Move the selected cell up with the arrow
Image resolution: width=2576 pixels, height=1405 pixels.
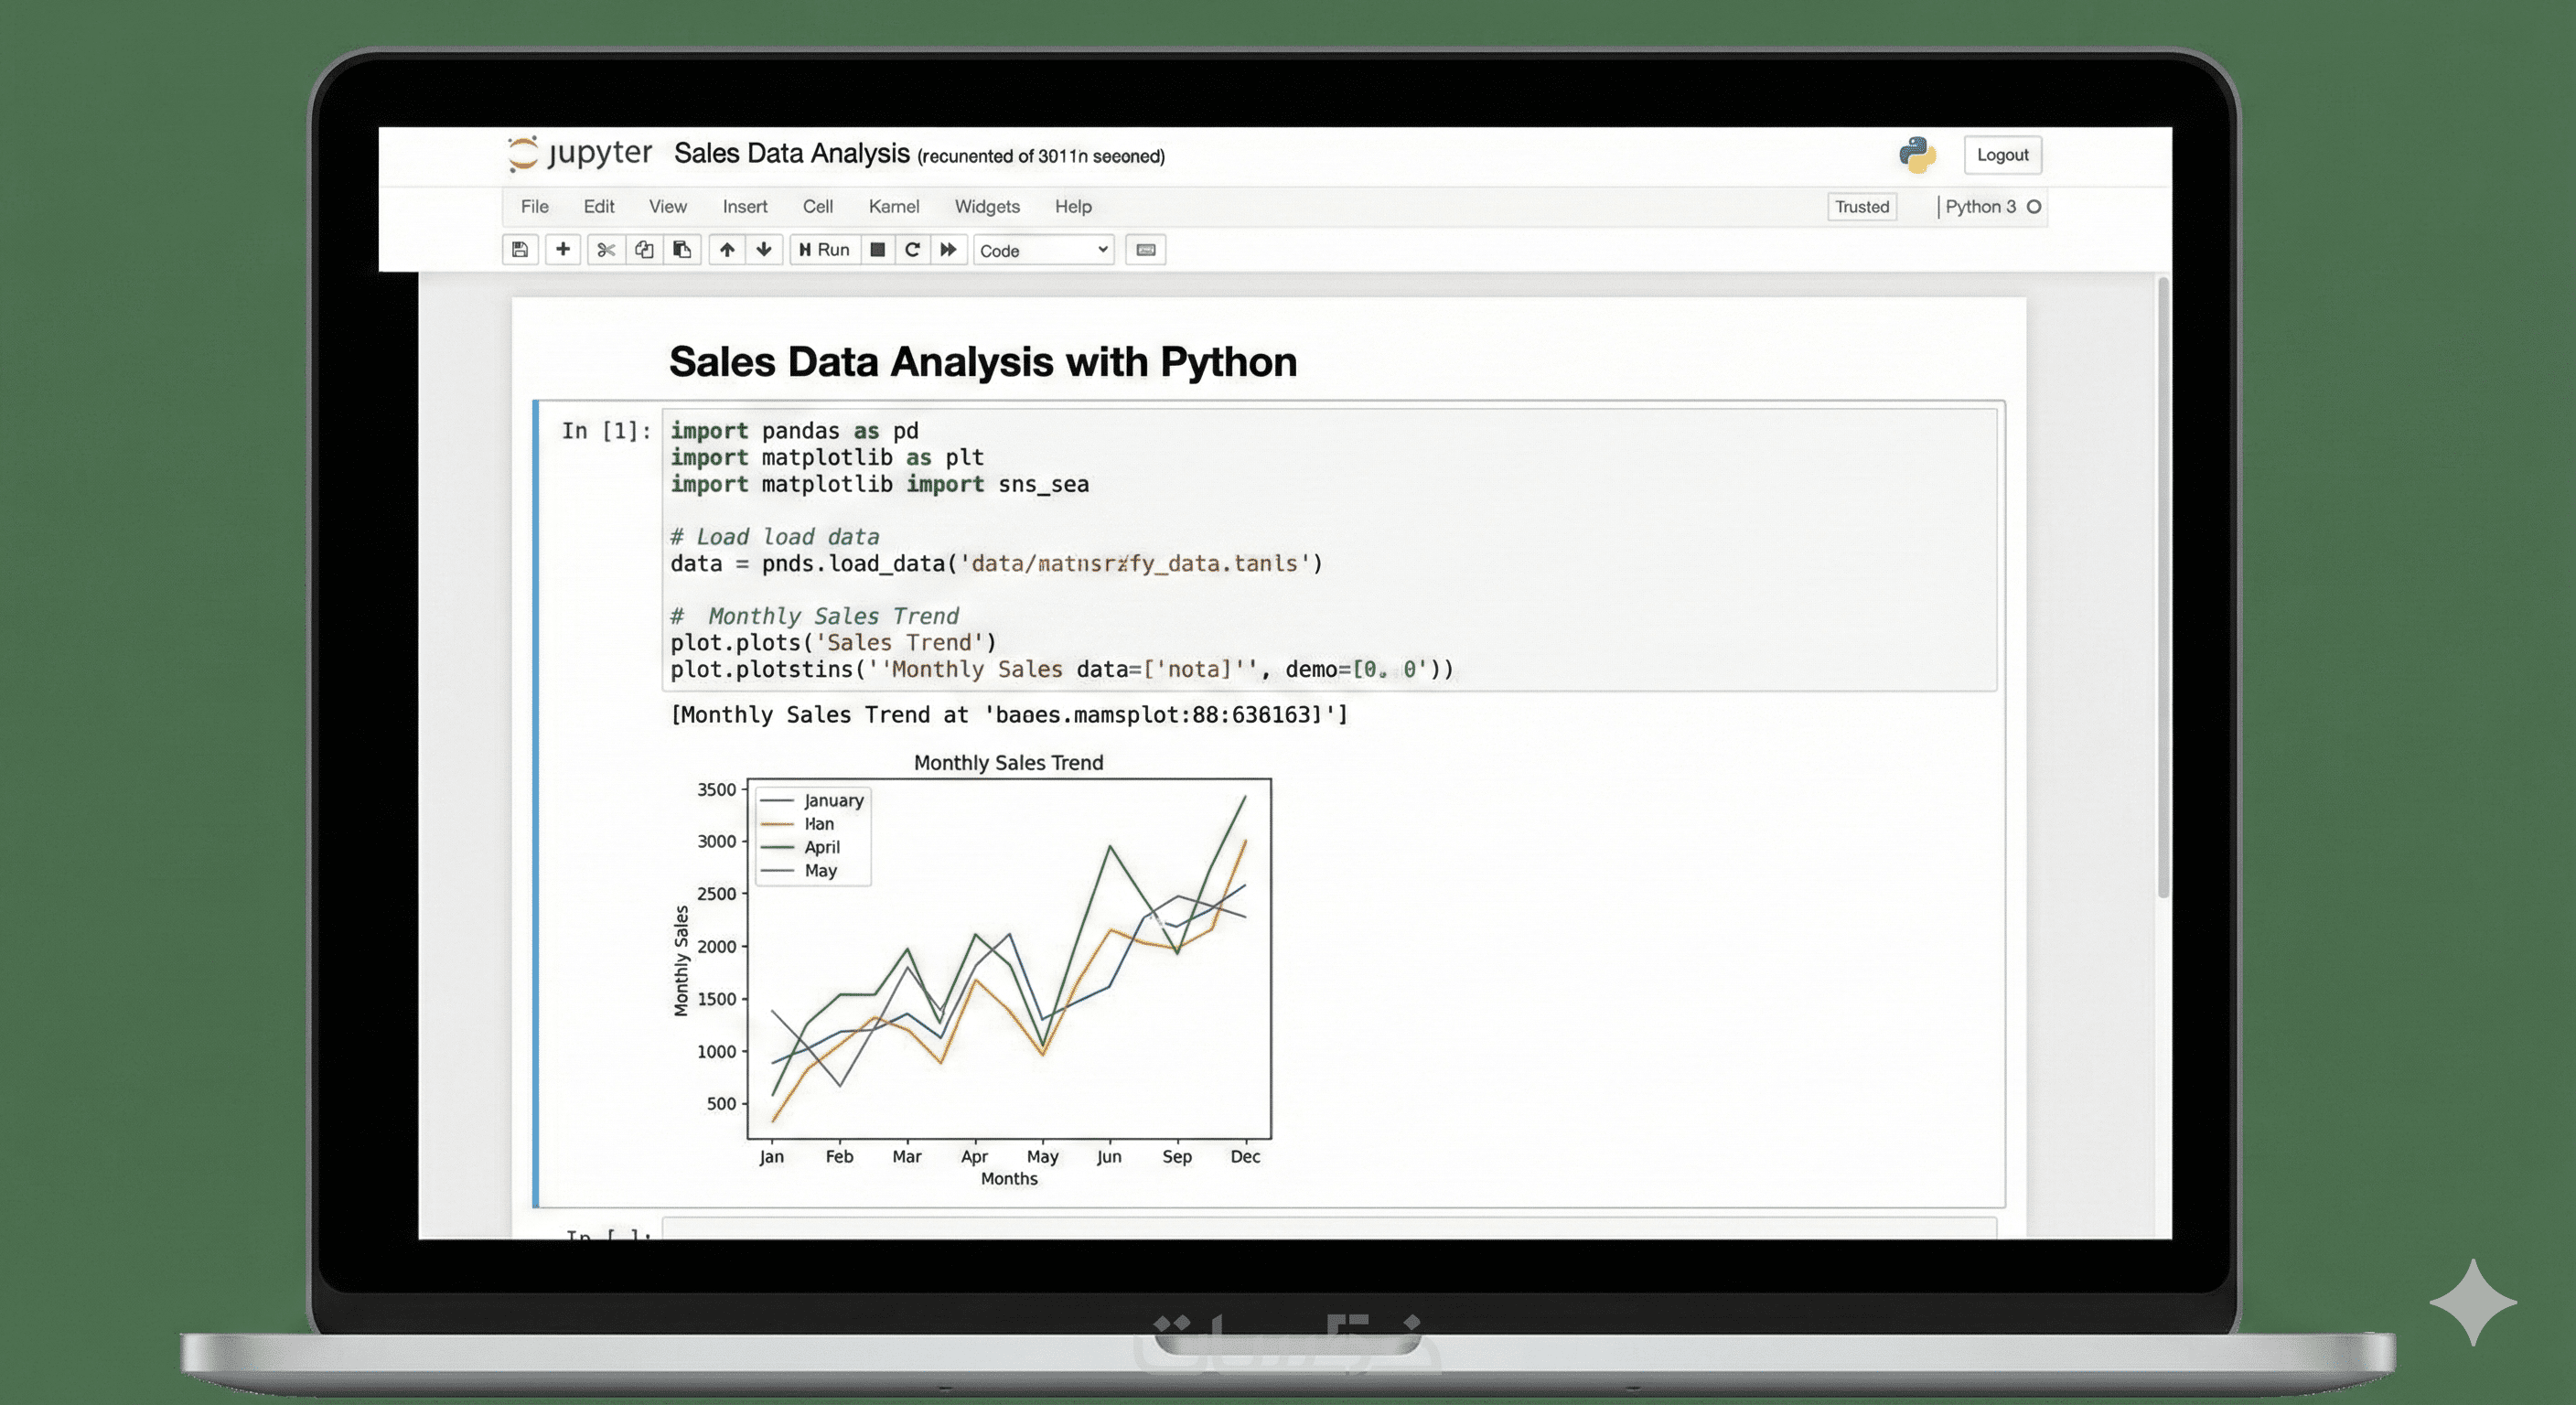[x=727, y=250]
